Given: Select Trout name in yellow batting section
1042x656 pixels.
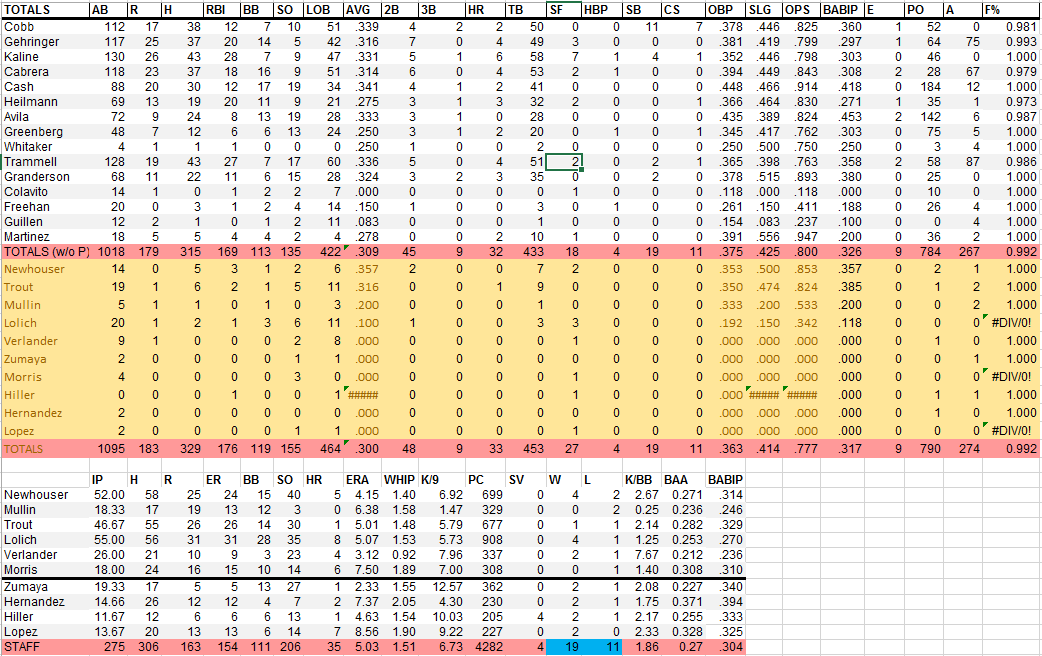Looking at the screenshot, I should click(45, 287).
